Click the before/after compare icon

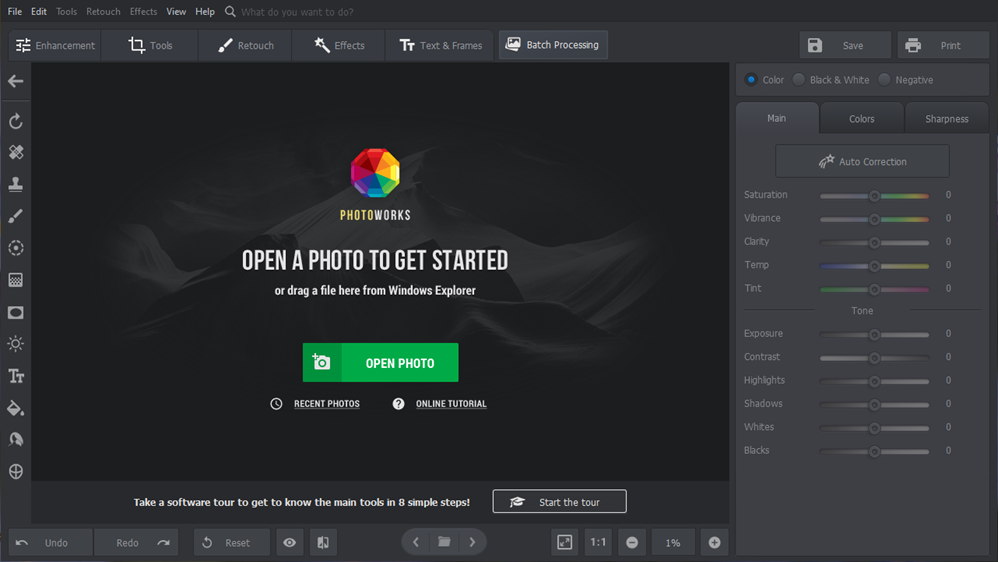tap(323, 542)
